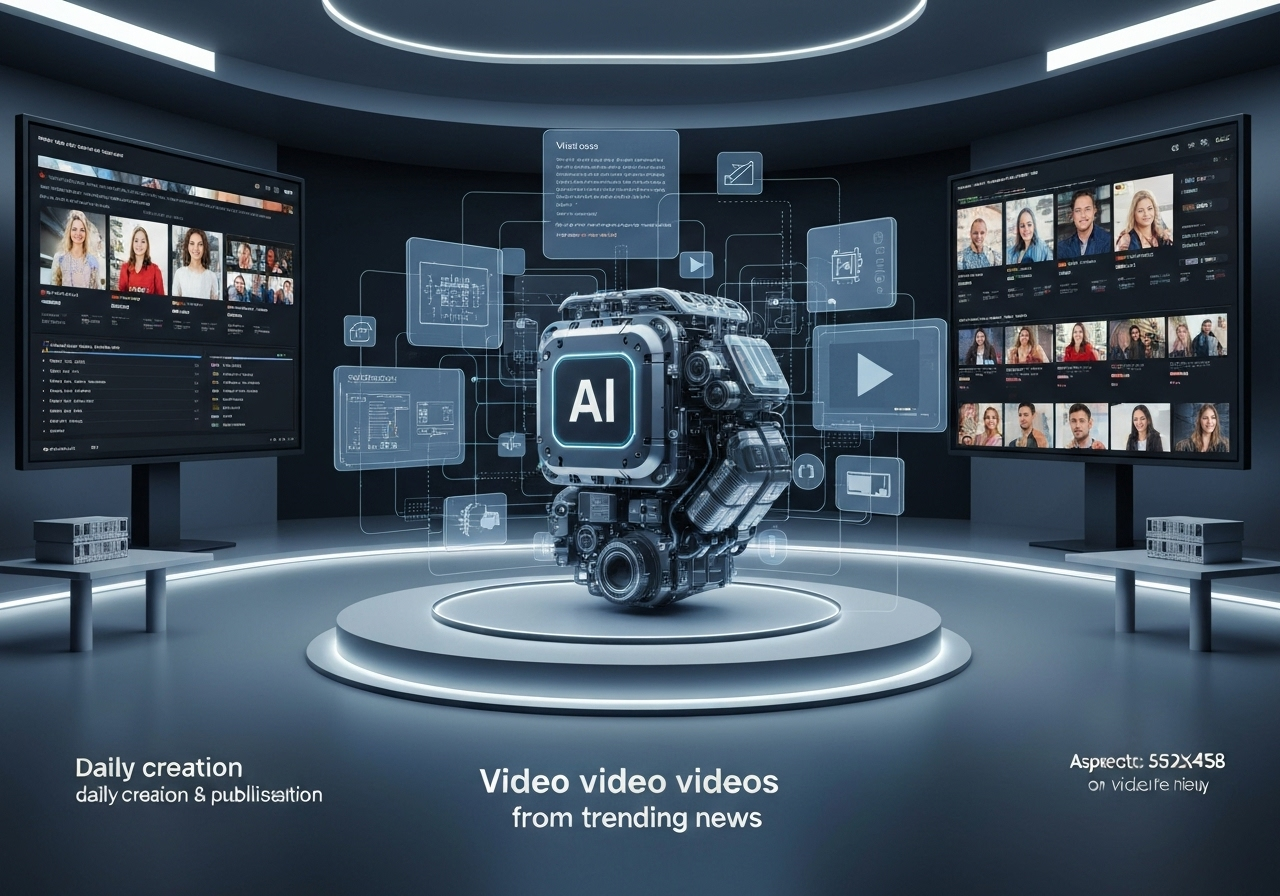
Task: Click the large play button panel
Action: 878,375
